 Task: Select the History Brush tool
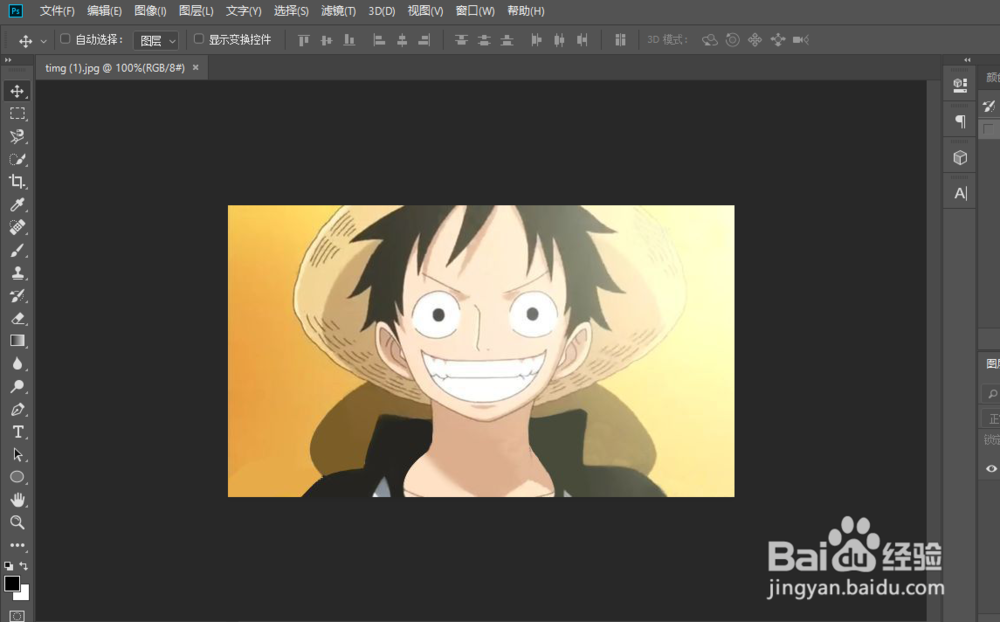[17, 295]
